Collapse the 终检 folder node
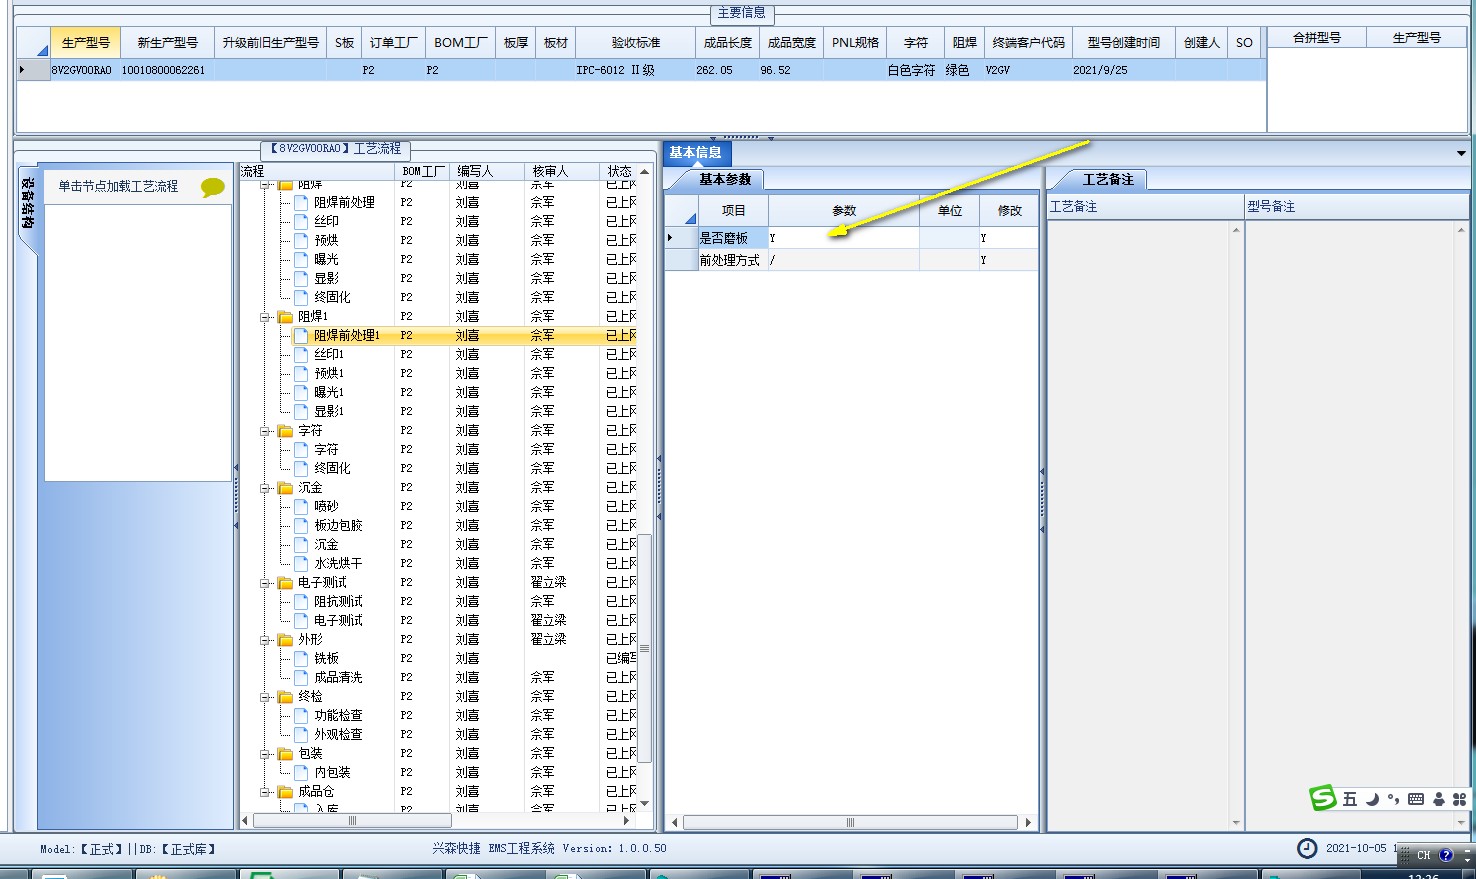1476x879 pixels. 267,697
